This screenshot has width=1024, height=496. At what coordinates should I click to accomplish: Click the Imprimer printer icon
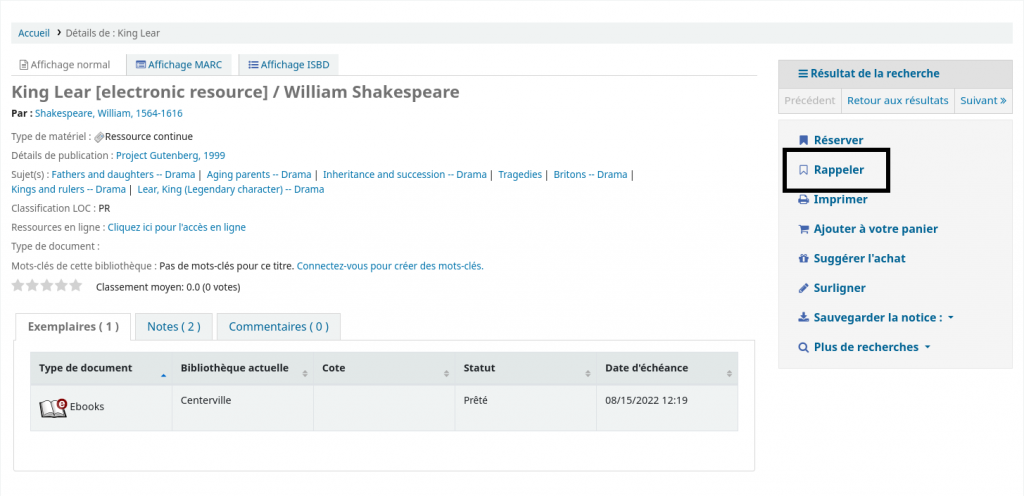point(803,200)
